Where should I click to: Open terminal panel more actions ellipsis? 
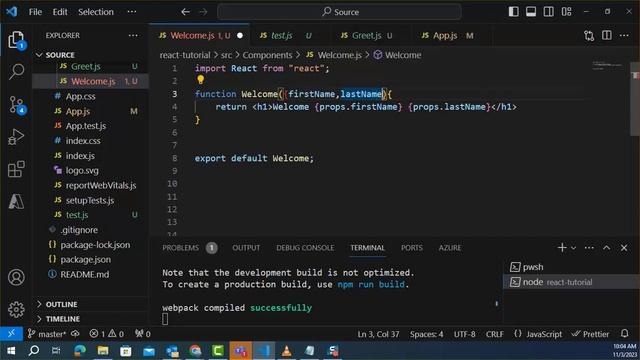pyautogui.click(x=589, y=248)
